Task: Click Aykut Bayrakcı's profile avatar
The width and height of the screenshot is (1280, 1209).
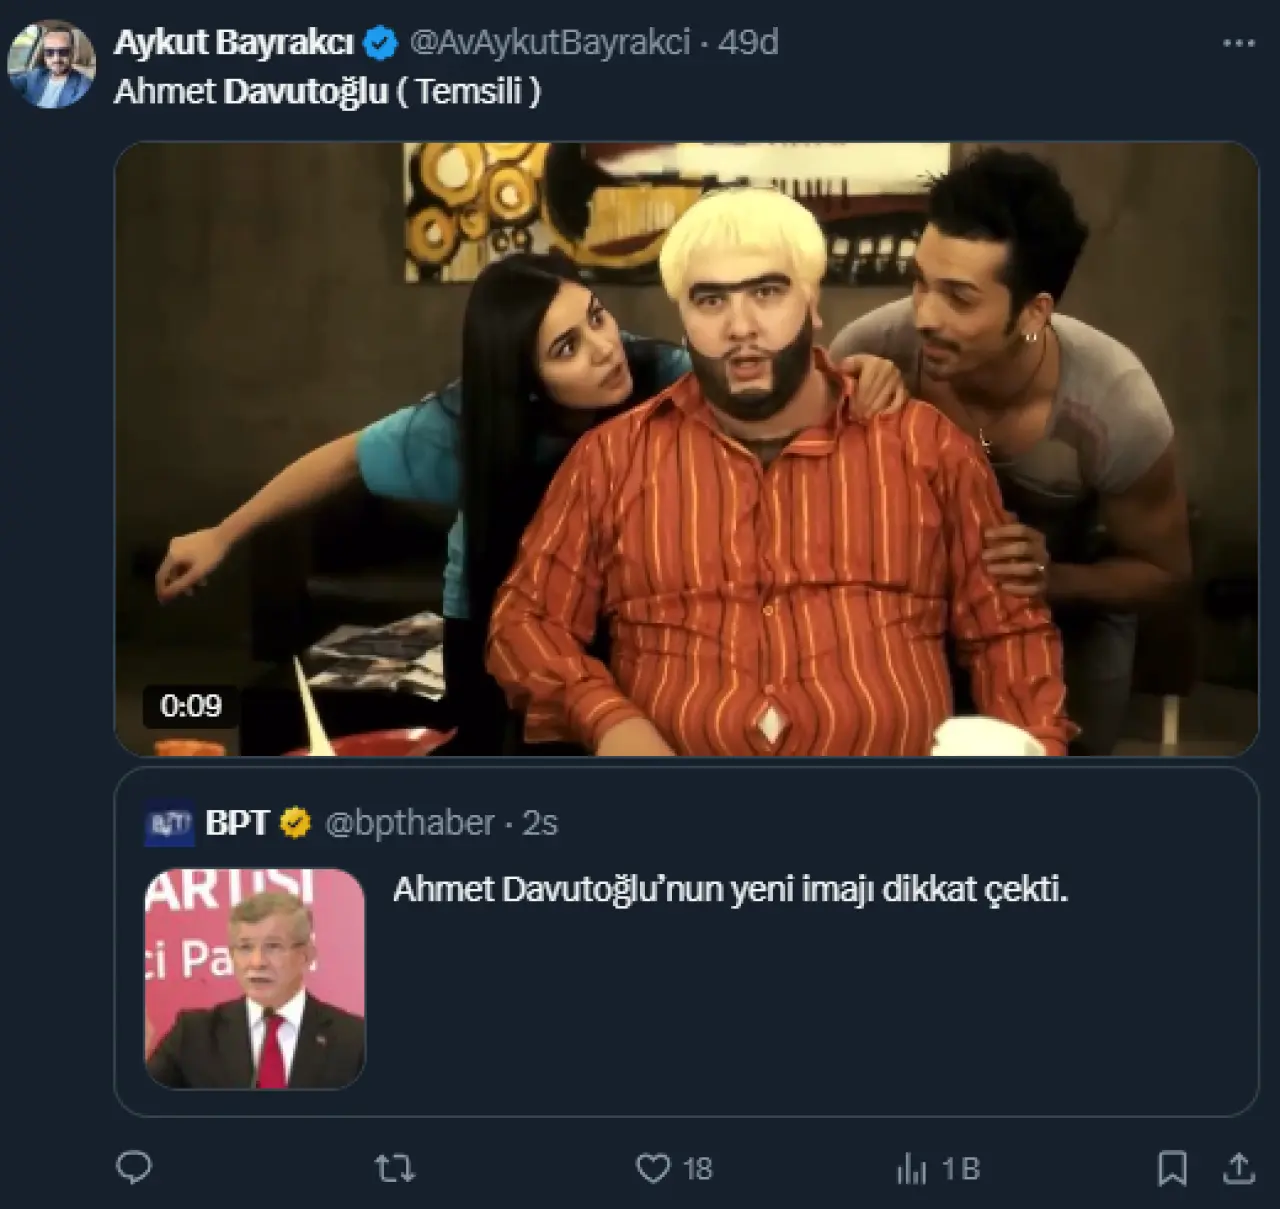Action: click(x=52, y=62)
